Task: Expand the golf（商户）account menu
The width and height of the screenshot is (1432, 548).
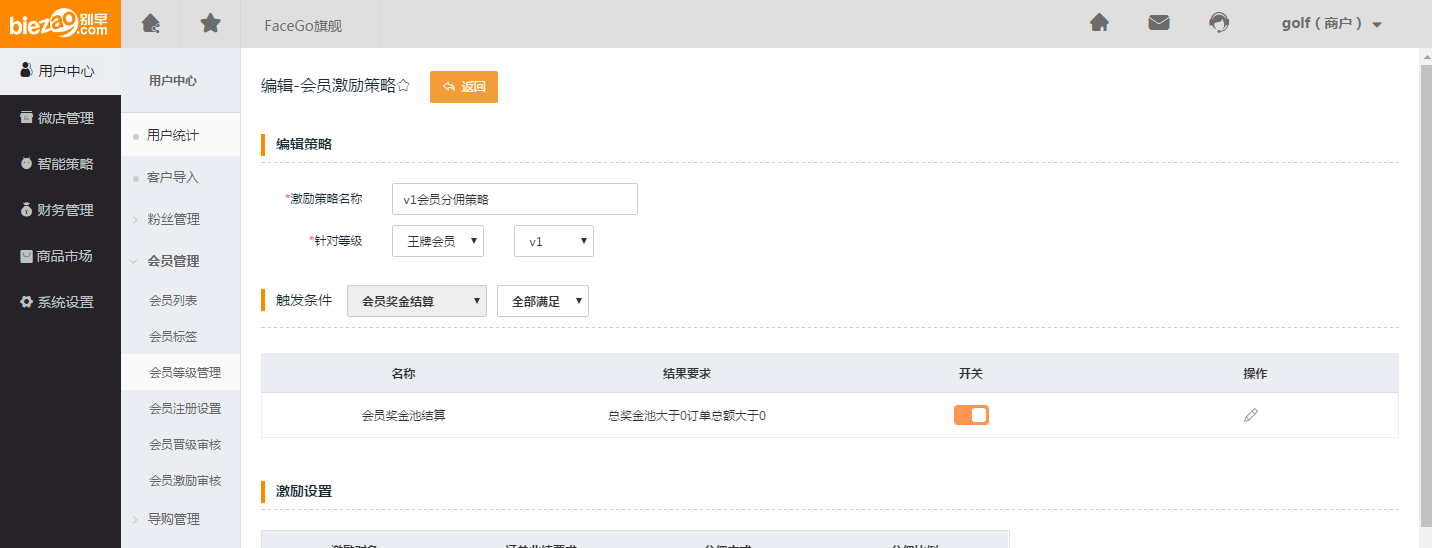Action: coord(1331,24)
